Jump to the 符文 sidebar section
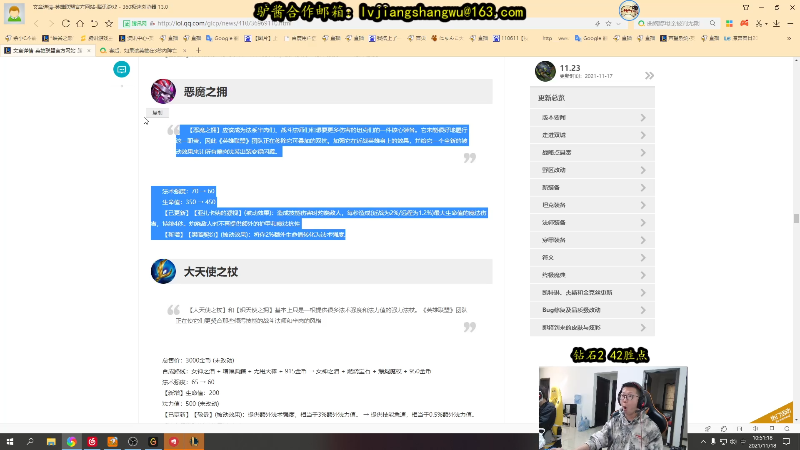The image size is (800, 450). point(592,258)
